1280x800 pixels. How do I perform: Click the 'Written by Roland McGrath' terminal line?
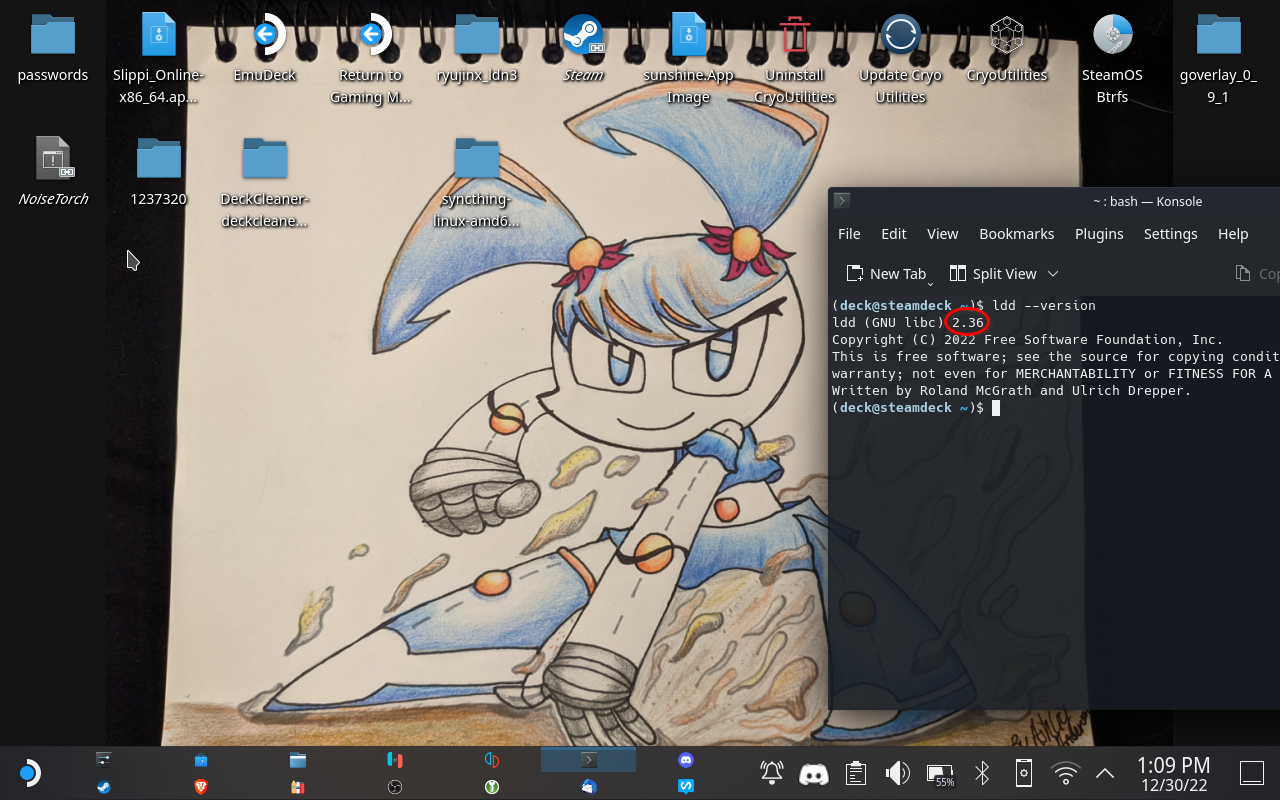pos(1012,391)
